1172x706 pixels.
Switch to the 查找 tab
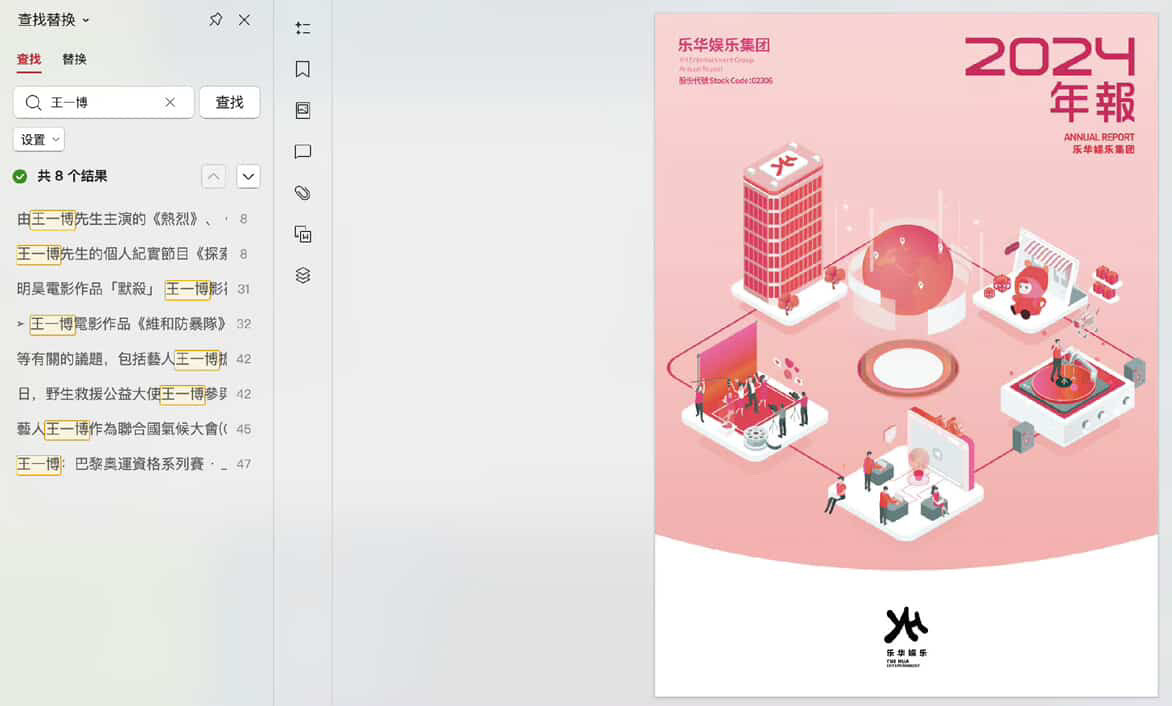(29, 59)
